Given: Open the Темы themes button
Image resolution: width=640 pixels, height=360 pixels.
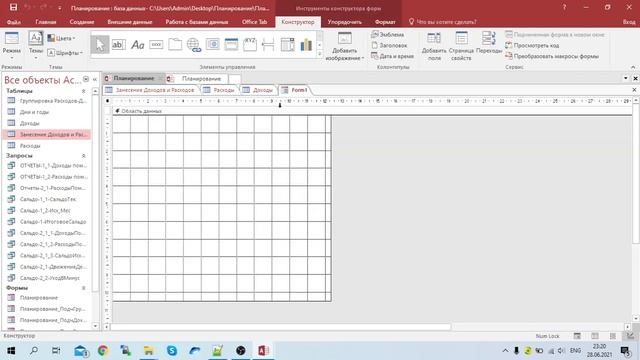Looking at the screenshot, I should pos(36,44).
